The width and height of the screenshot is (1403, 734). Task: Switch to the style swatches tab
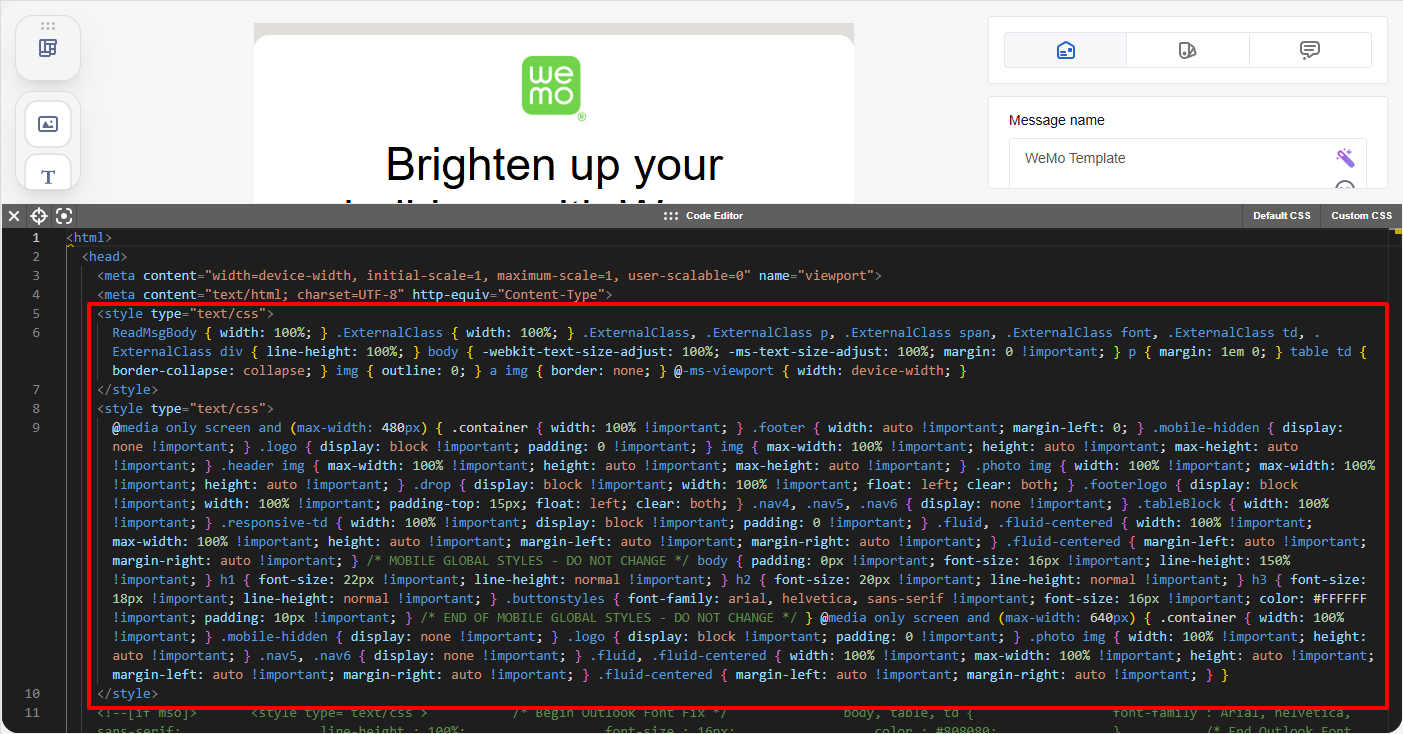pyautogui.click(x=1188, y=50)
